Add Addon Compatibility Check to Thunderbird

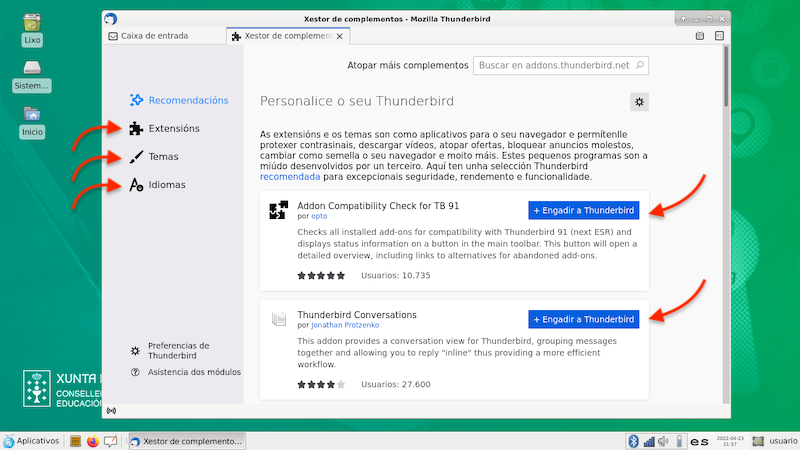[583, 210]
